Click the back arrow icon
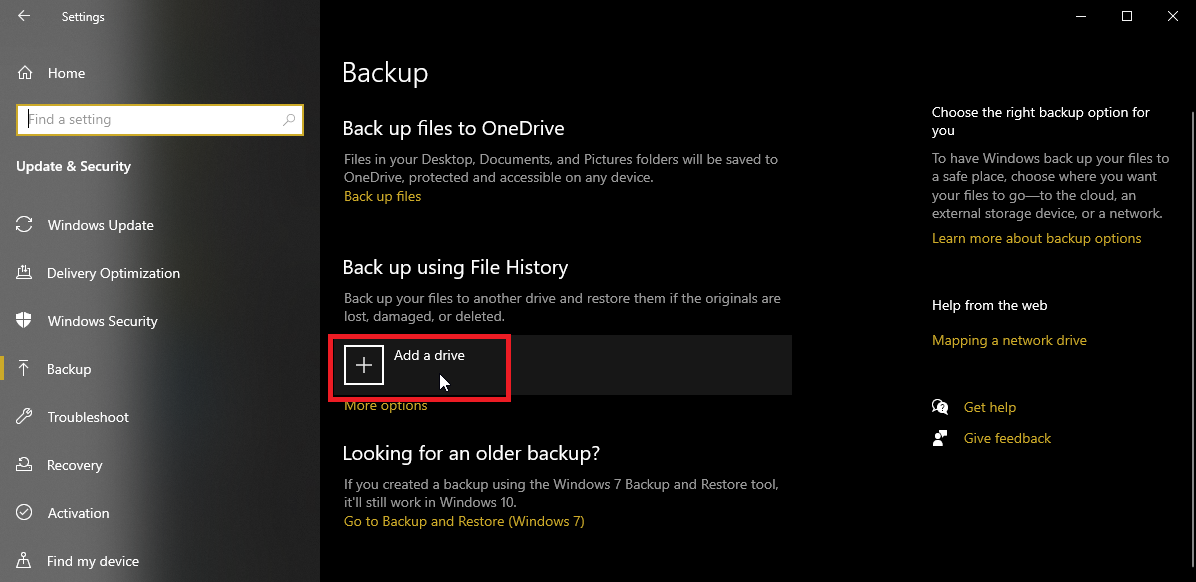The image size is (1196, 582). (24, 16)
